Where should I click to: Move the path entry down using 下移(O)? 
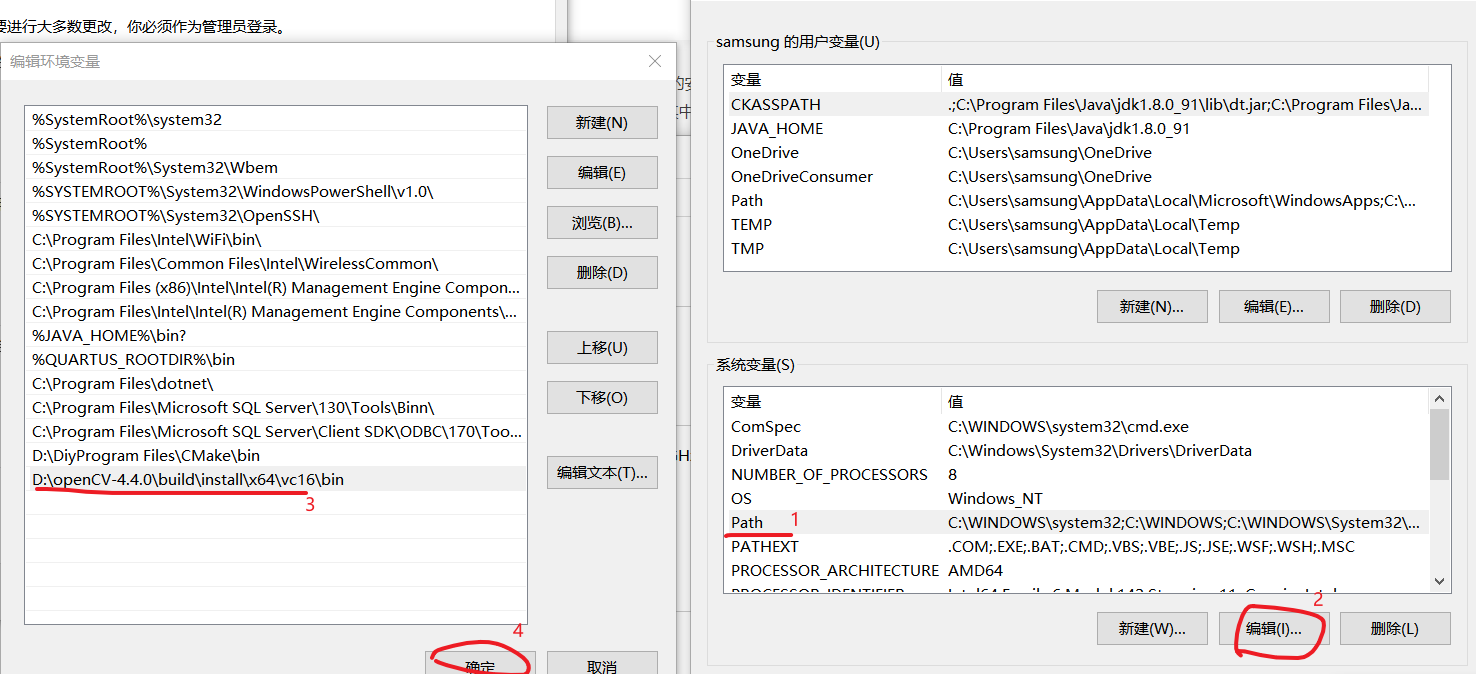[601, 397]
